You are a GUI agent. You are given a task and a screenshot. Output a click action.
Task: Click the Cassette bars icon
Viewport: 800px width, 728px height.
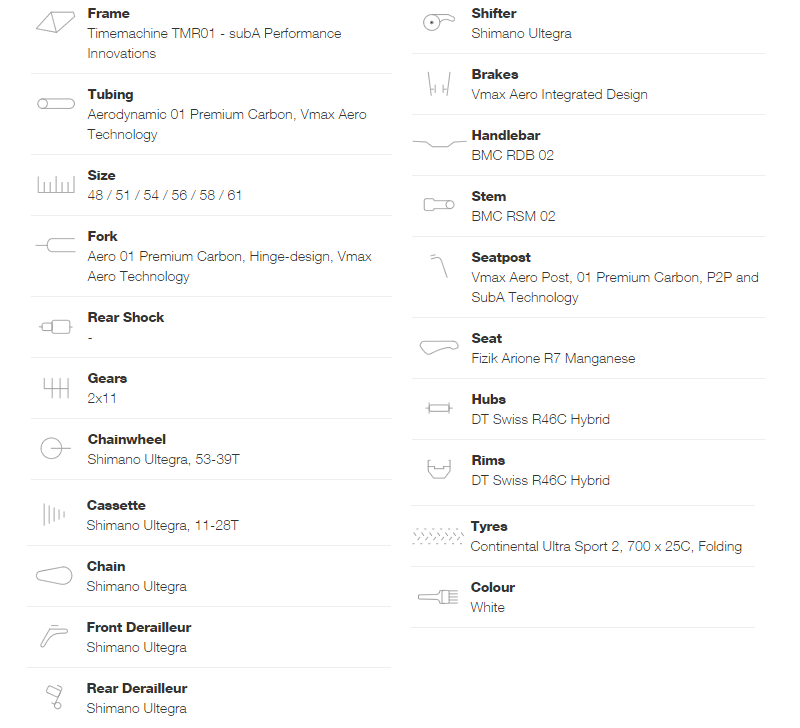tap(54, 514)
